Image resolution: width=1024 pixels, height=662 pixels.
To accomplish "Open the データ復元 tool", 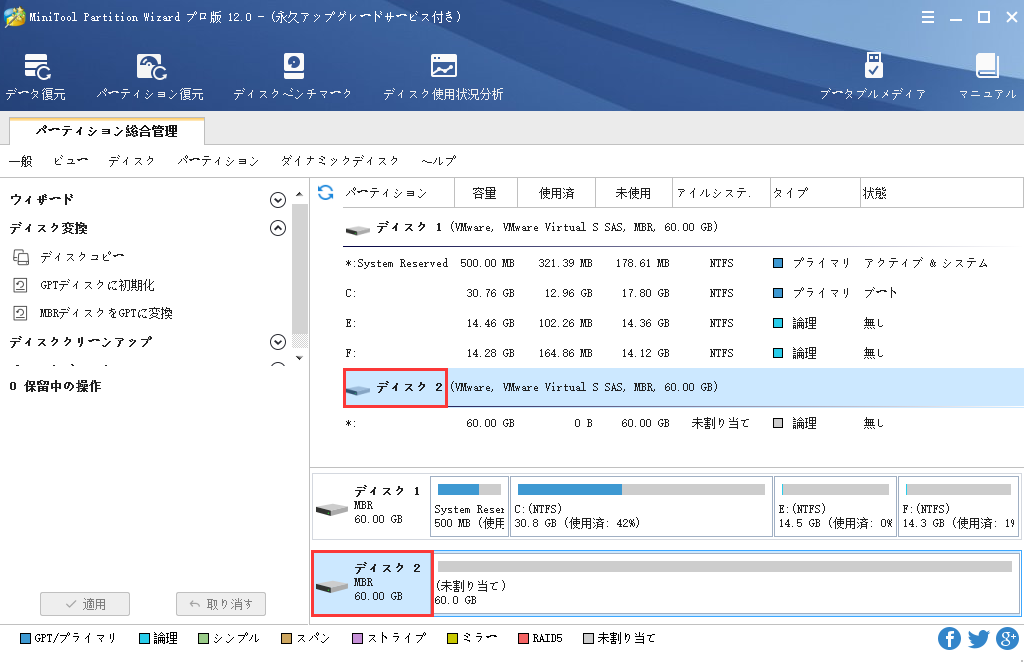I will [x=36, y=77].
